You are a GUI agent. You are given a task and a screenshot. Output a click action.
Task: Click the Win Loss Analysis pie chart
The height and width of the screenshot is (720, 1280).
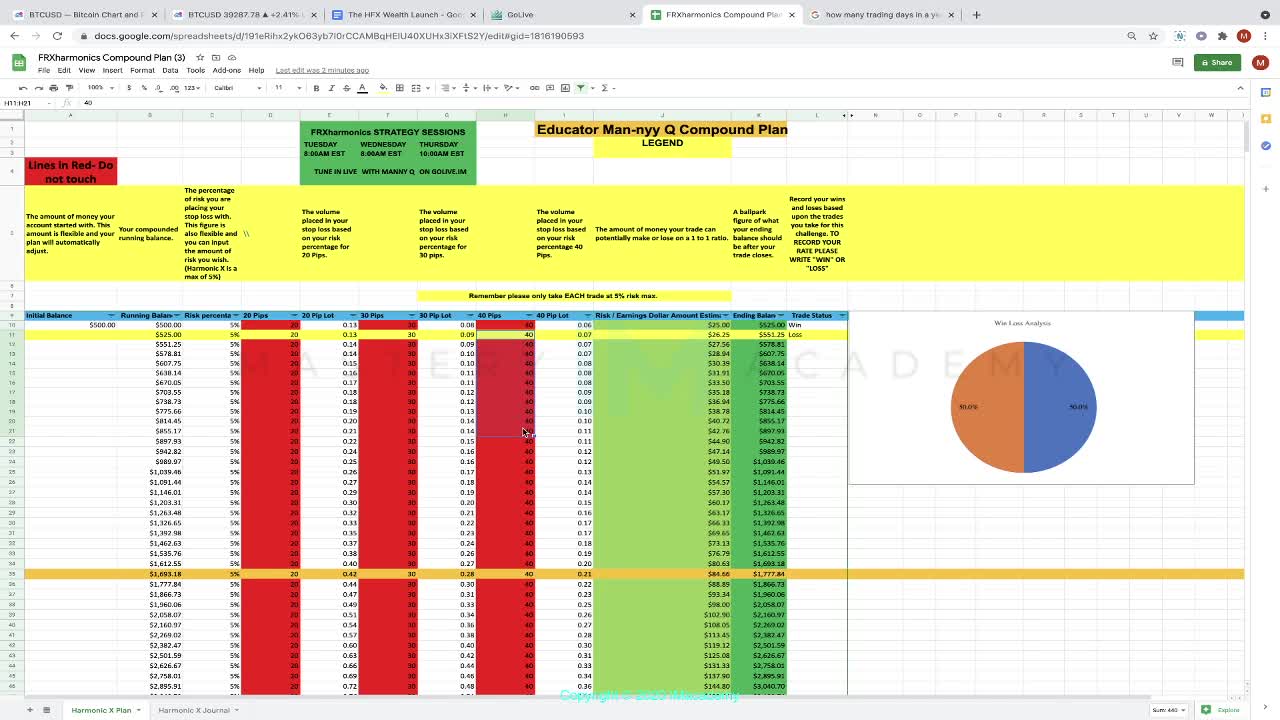(x=1023, y=407)
